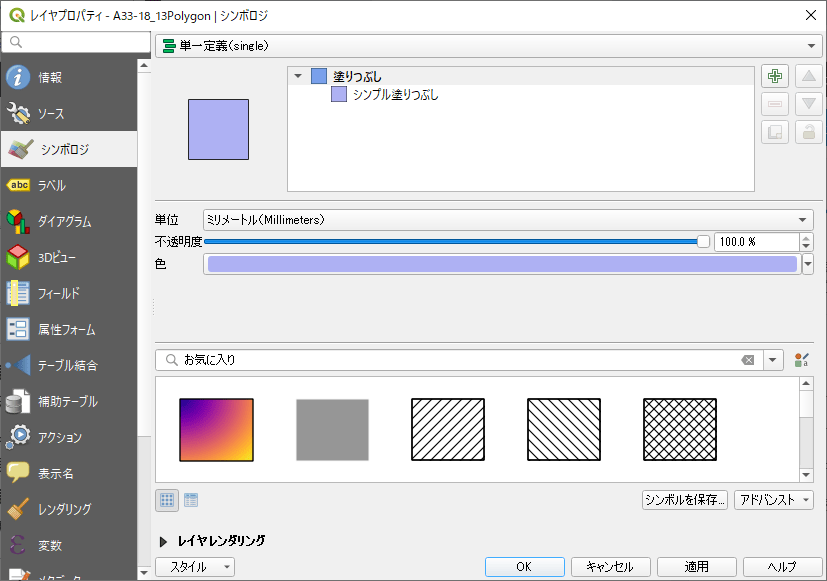Click the ヘルプ button
Screen dimensions: 827x581
point(782,567)
